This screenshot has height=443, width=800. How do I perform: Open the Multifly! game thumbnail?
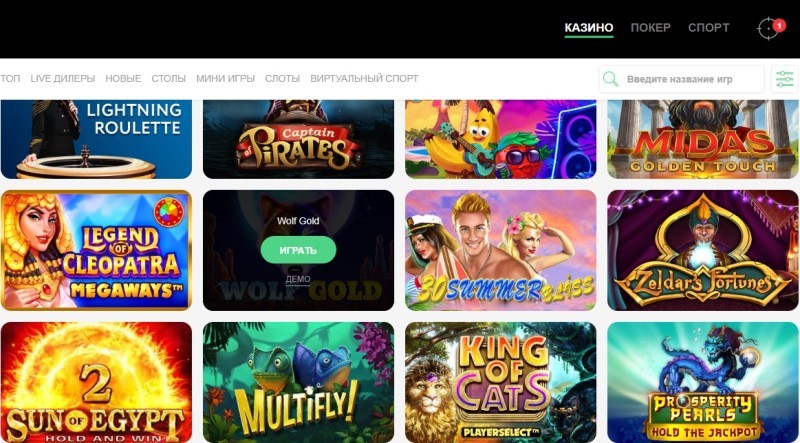click(x=298, y=382)
